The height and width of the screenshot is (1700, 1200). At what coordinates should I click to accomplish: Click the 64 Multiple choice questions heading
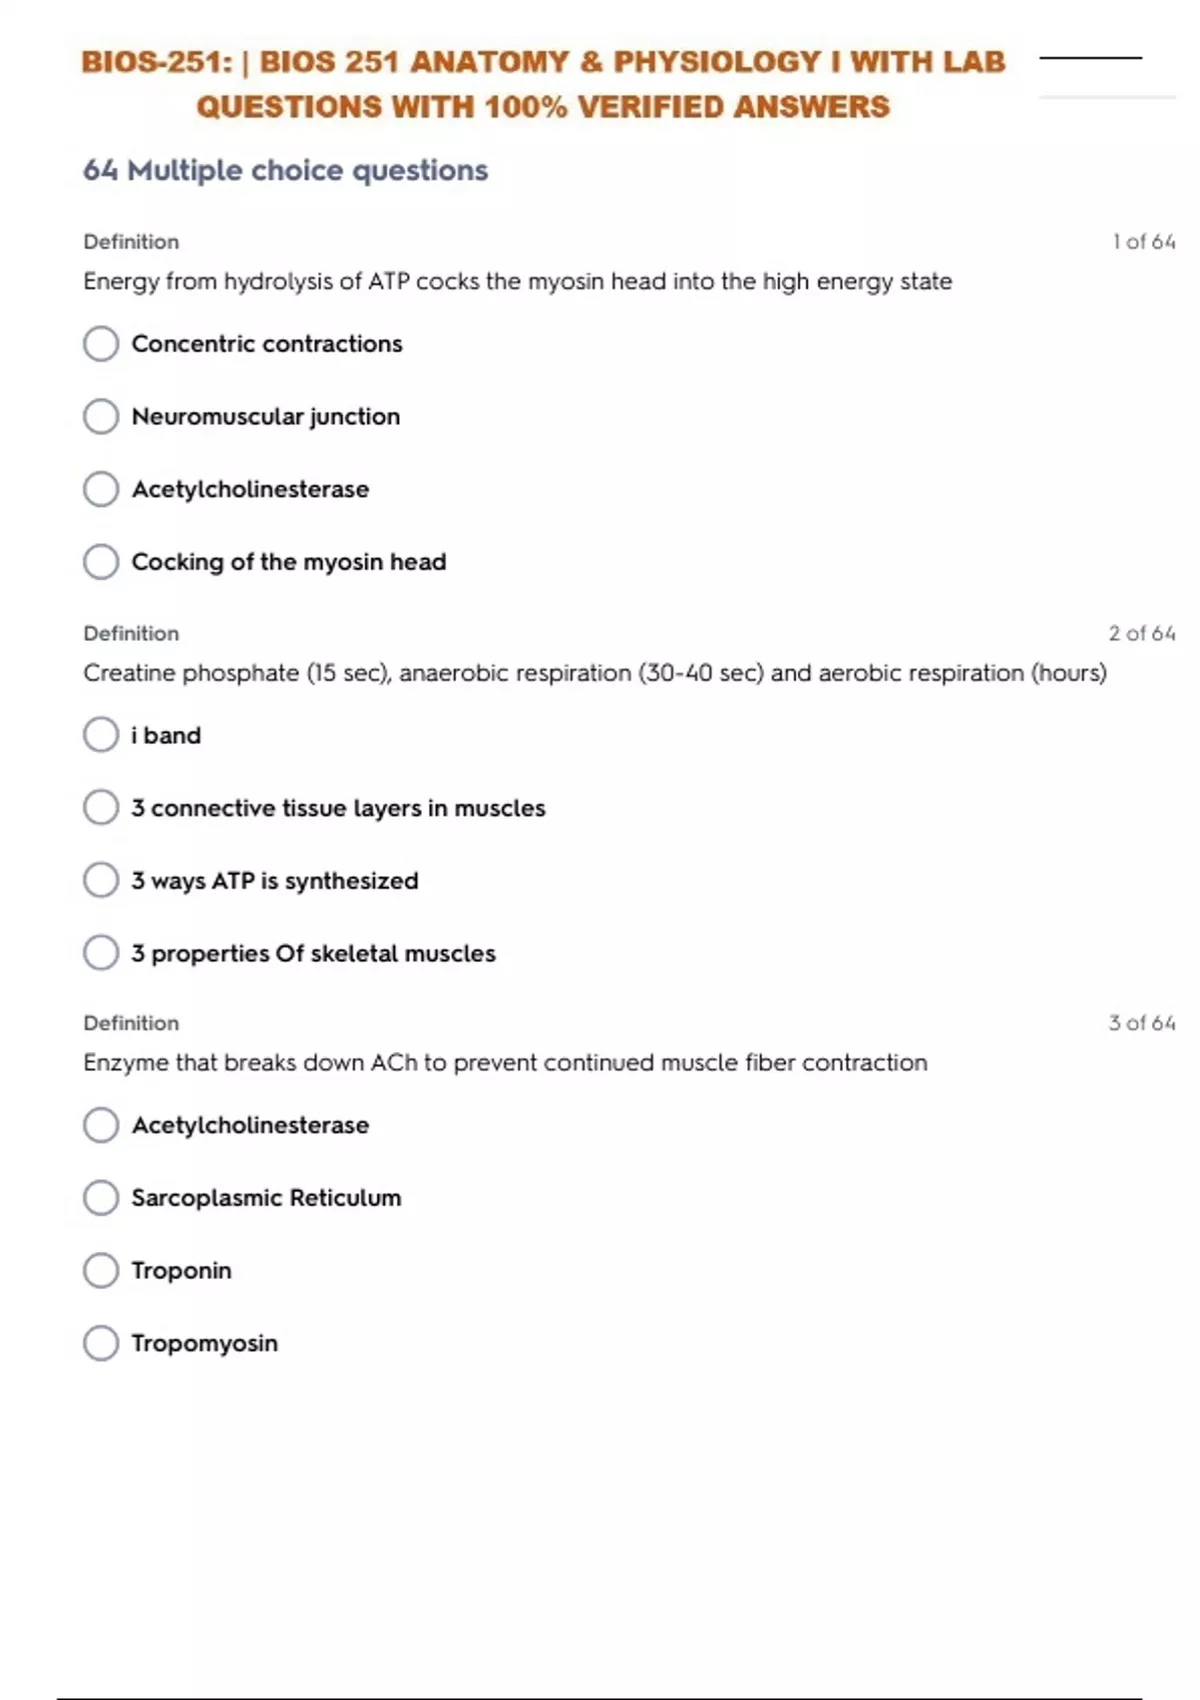click(x=285, y=171)
